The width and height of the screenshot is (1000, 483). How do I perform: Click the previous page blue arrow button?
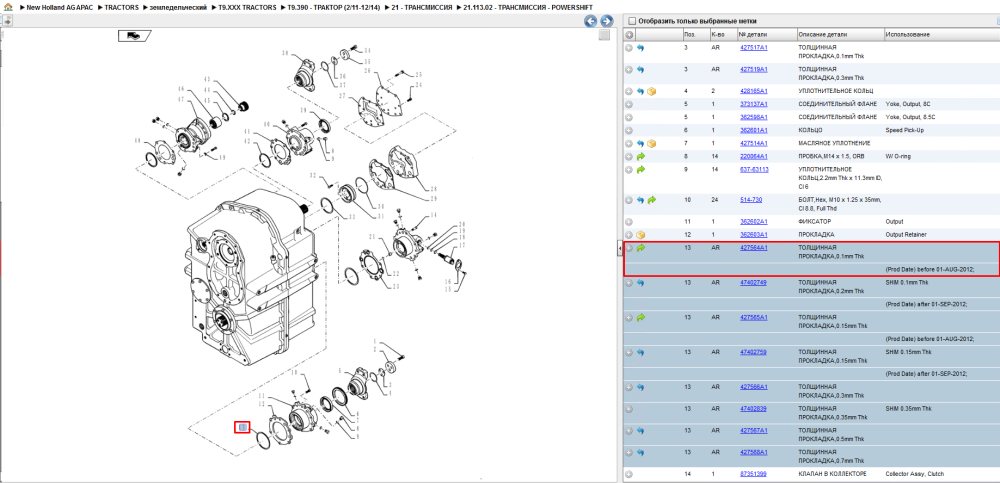(591, 21)
